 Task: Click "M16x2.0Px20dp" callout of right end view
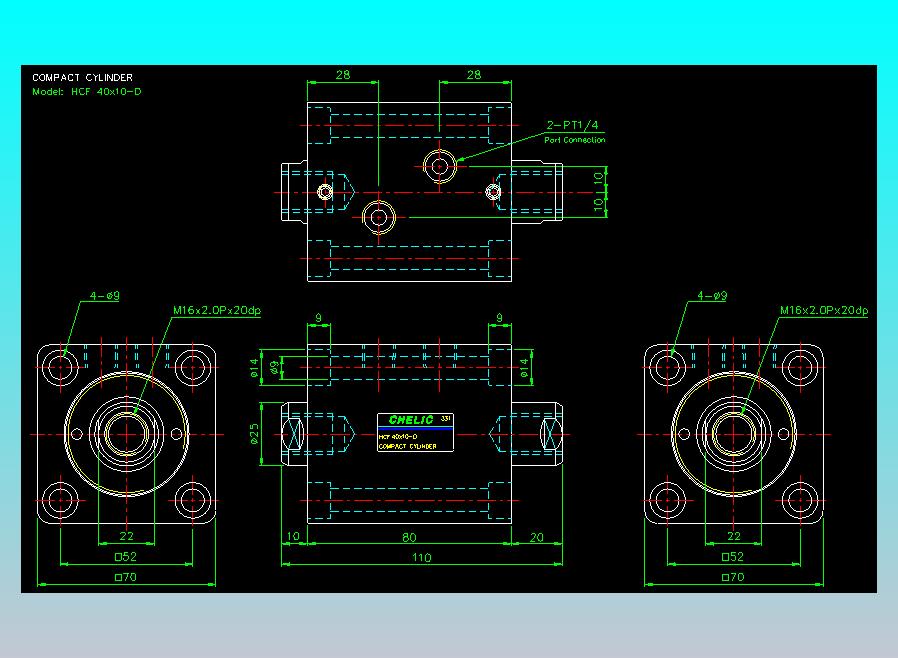click(x=824, y=310)
